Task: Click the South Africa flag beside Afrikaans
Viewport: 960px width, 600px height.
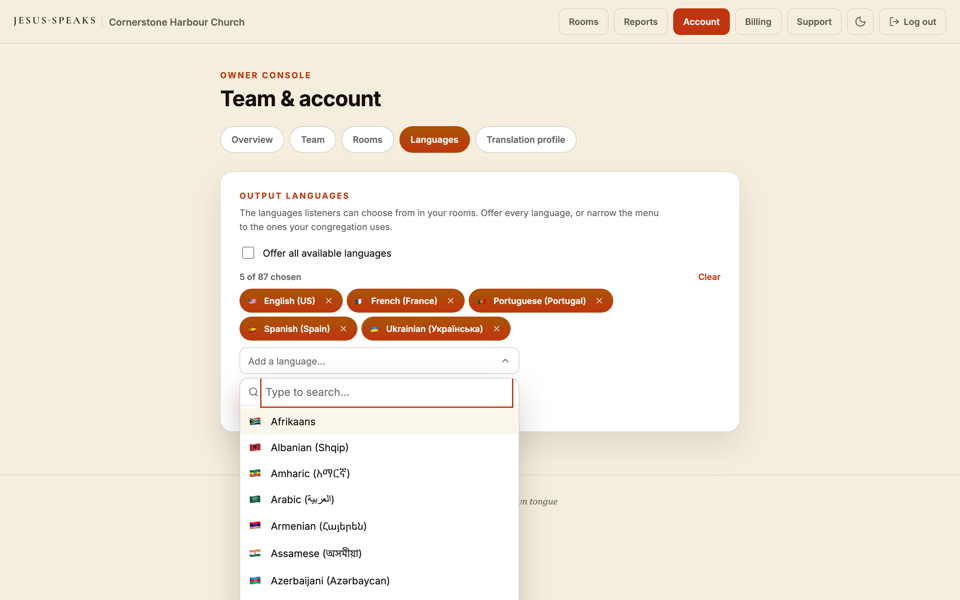Action: [x=255, y=421]
